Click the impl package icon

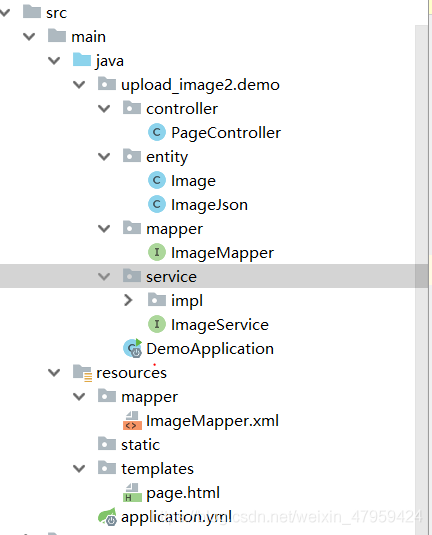click(x=157, y=300)
